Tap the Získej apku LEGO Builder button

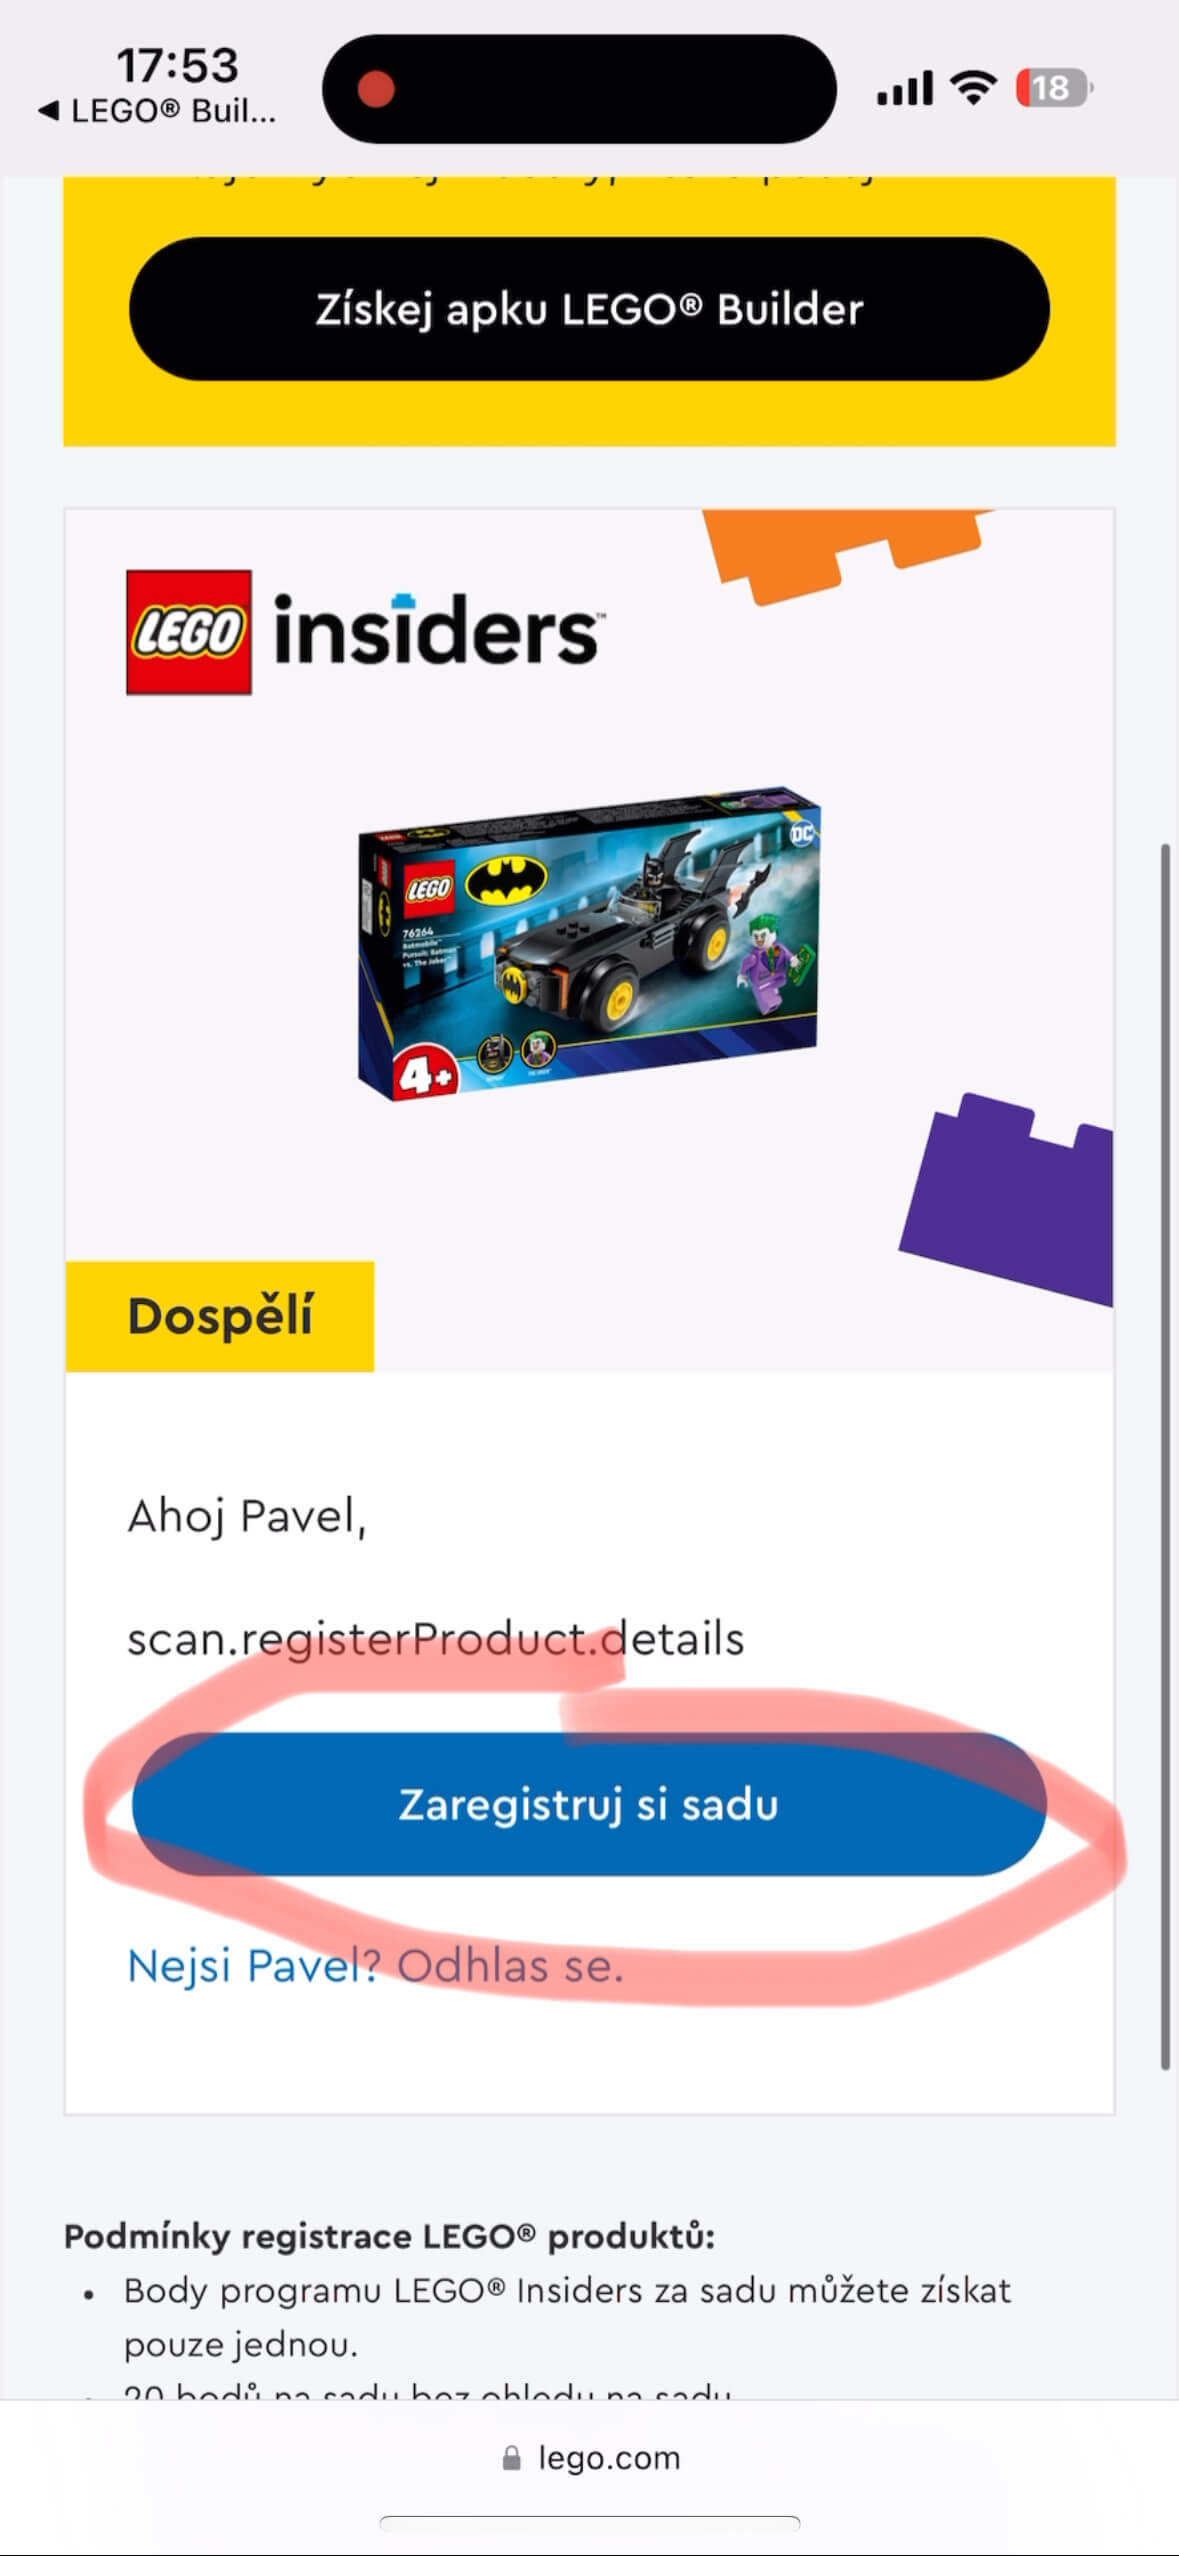tap(589, 309)
